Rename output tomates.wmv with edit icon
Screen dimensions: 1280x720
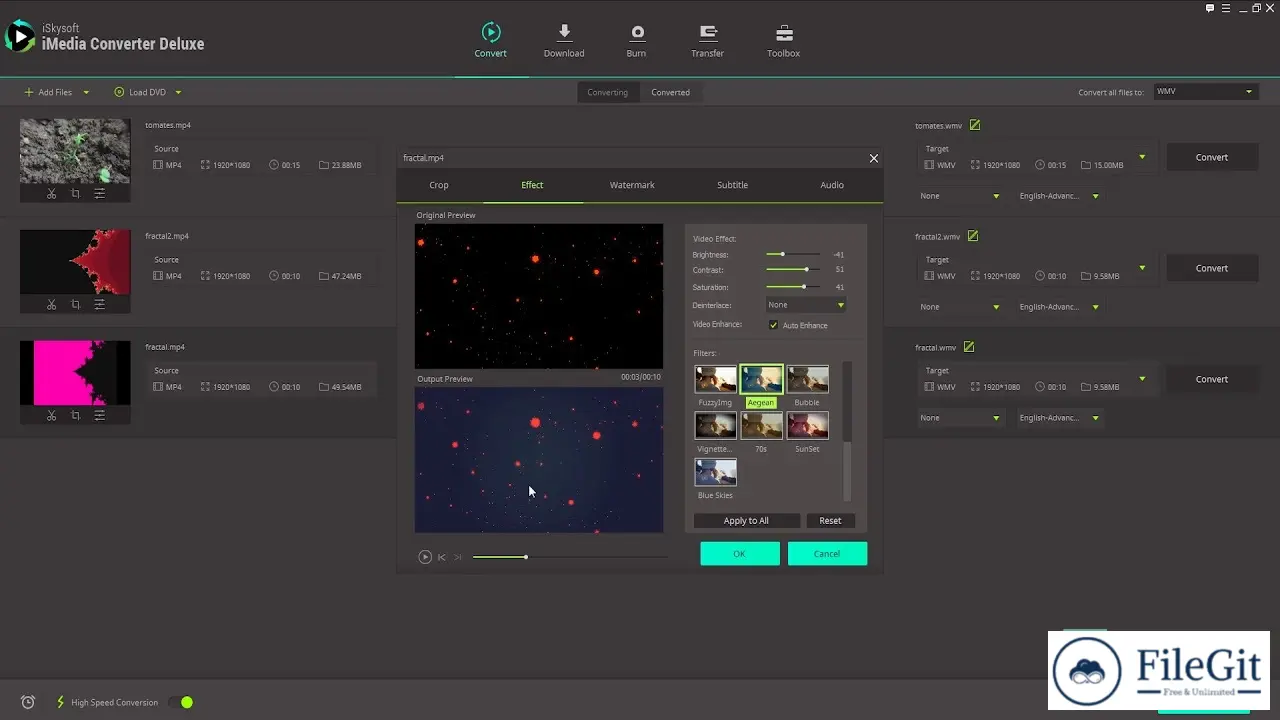click(x=975, y=125)
